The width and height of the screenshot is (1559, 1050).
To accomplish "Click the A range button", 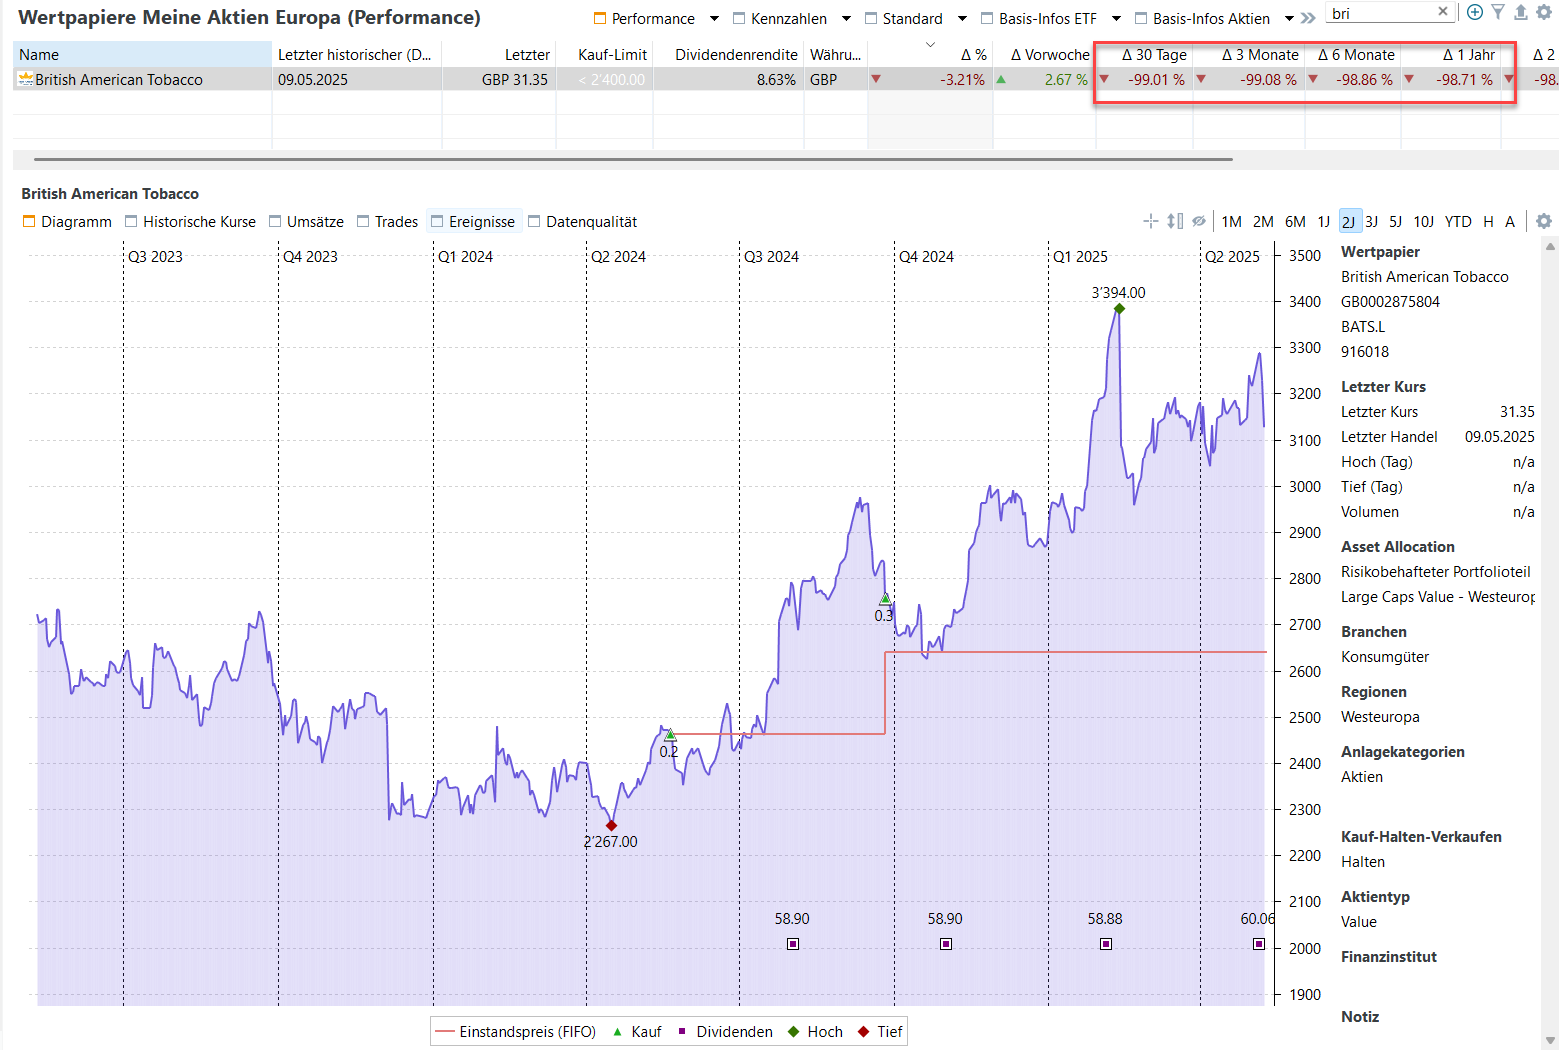I will click(x=1510, y=222).
